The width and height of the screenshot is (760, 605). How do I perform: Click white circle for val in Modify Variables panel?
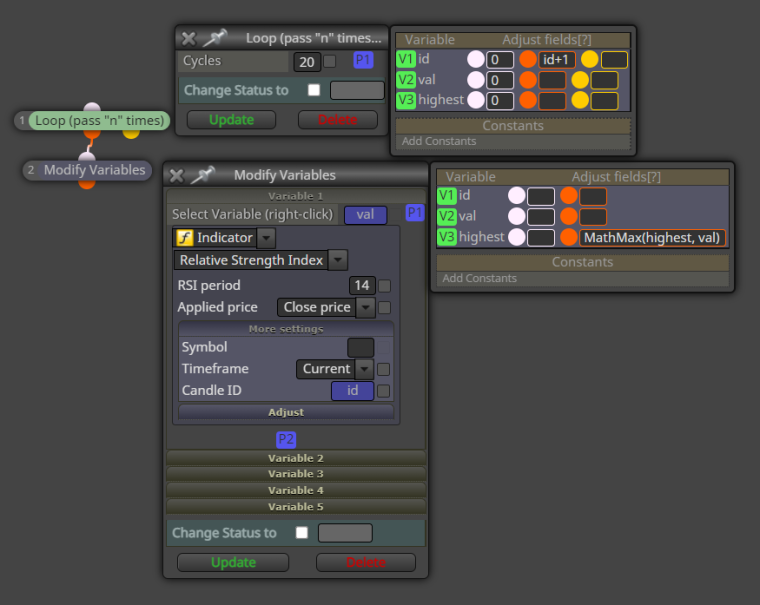517,217
